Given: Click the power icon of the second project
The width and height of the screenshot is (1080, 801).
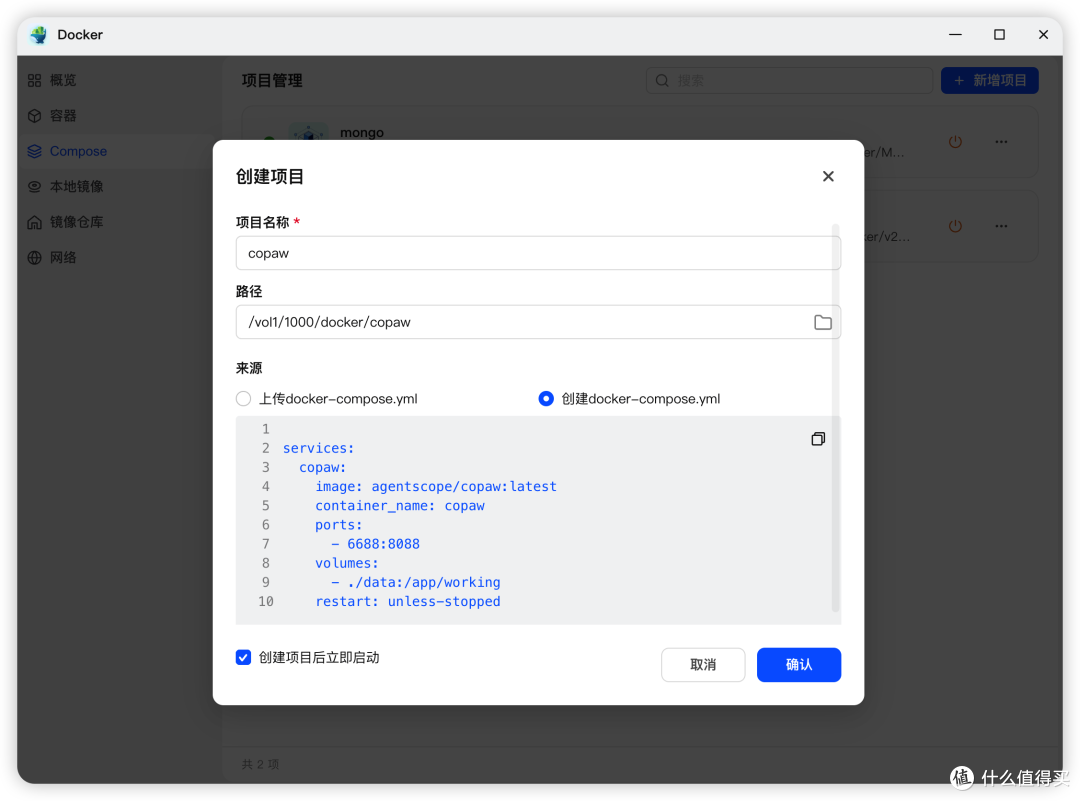Looking at the screenshot, I should coord(955,226).
